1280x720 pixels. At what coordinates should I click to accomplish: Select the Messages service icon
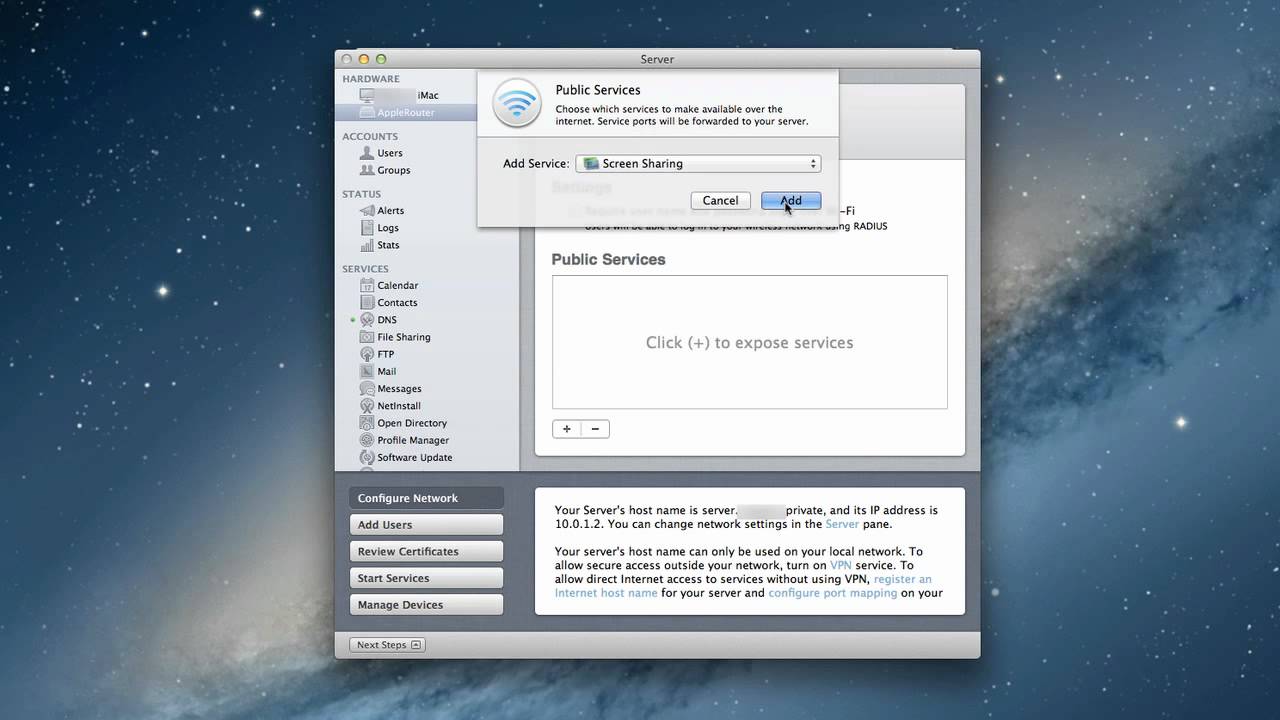click(x=367, y=388)
